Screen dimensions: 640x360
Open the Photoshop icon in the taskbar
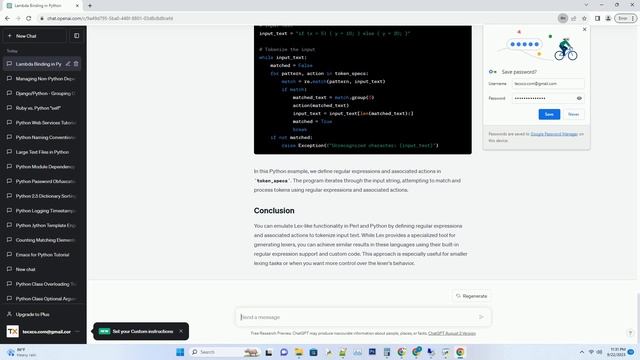point(372,352)
